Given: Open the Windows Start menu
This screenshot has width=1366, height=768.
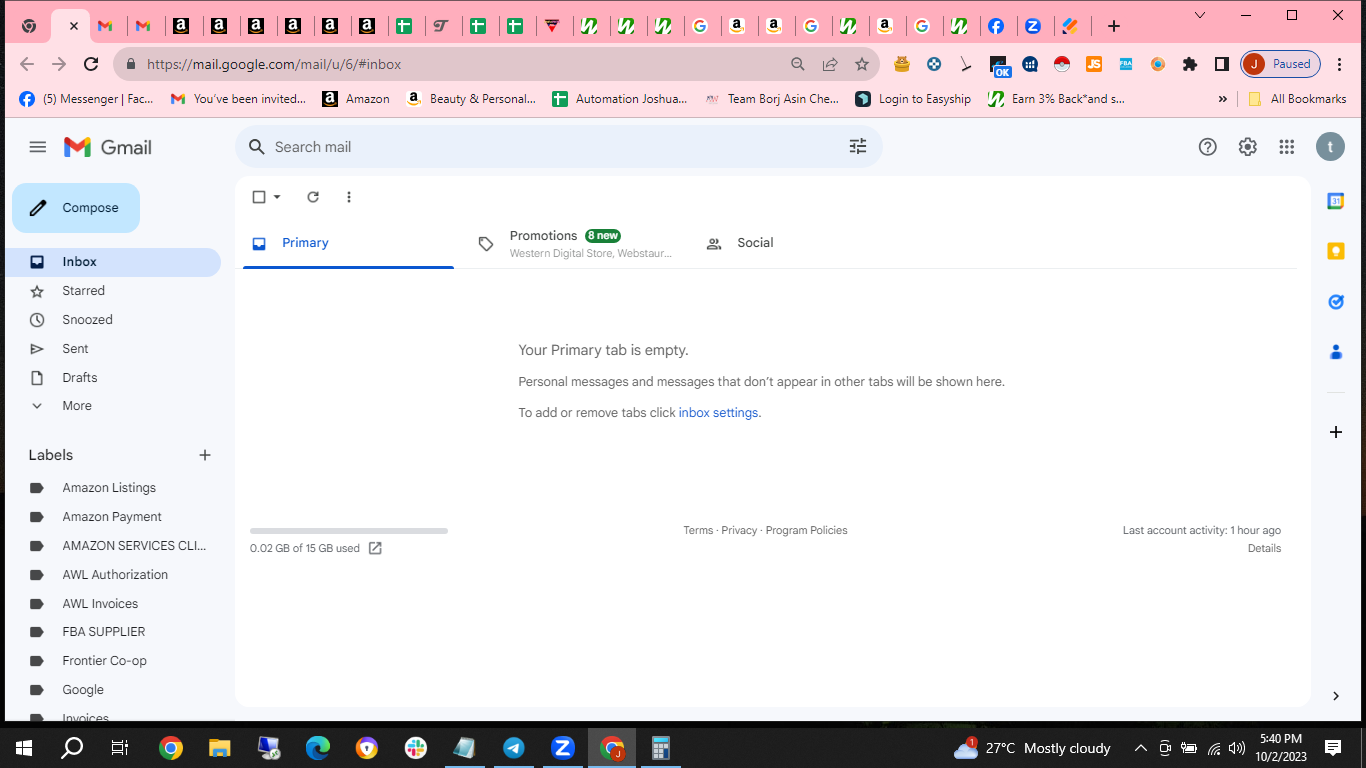Looking at the screenshot, I should pos(24,748).
